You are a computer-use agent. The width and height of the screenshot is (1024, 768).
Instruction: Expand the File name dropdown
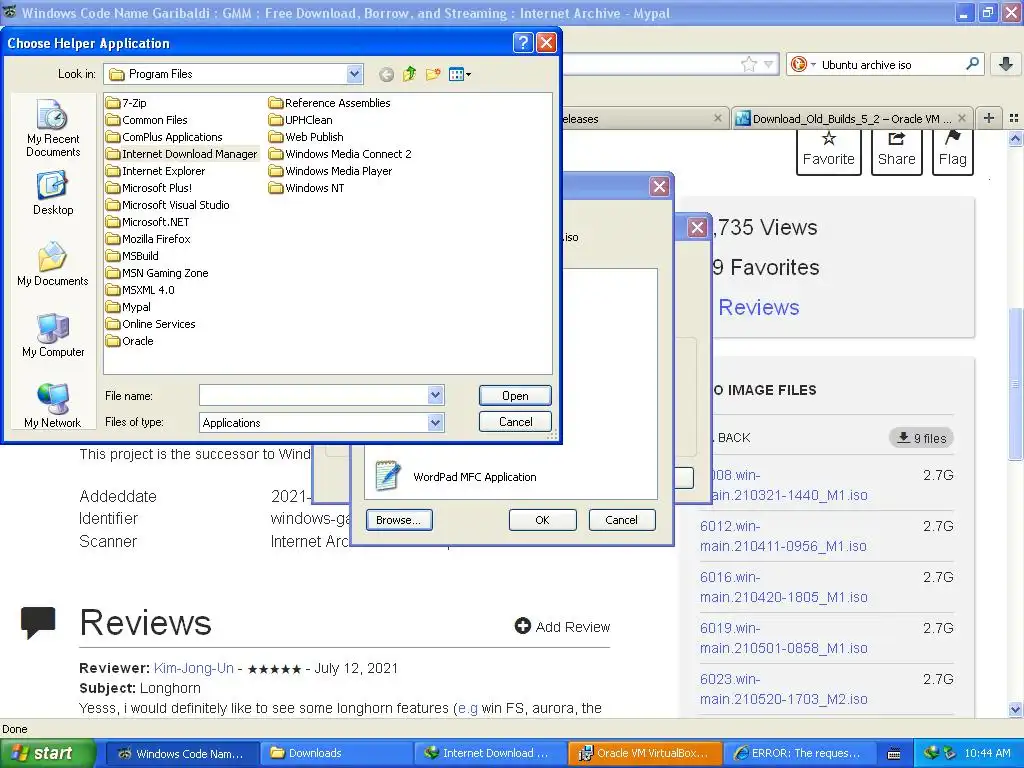[436, 395]
